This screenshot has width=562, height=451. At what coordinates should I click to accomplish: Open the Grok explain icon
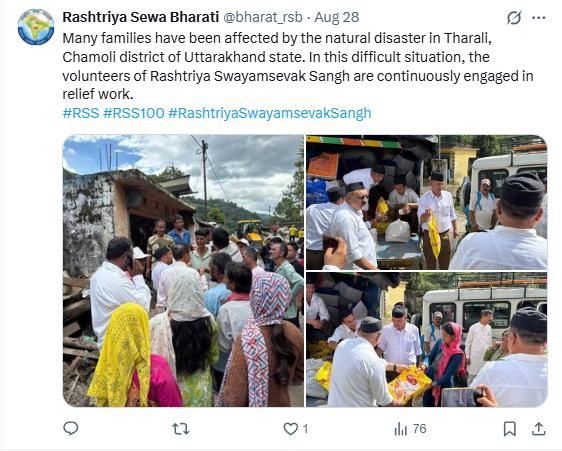(x=514, y=18)
